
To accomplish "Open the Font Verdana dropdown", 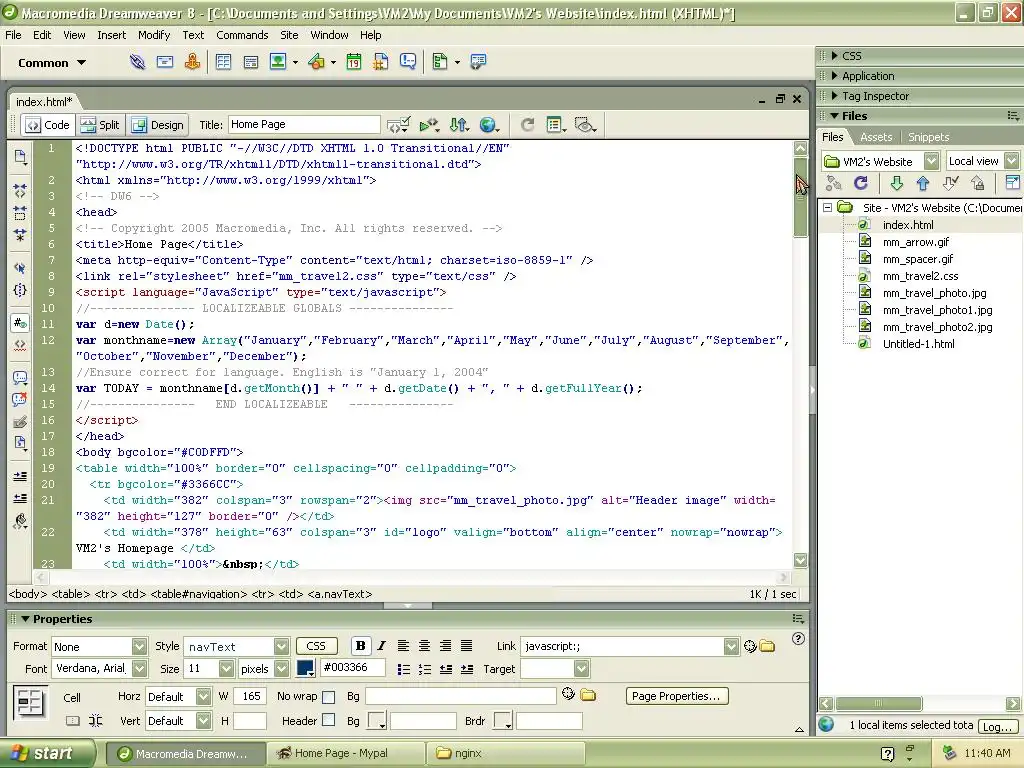I will (139, 669).
